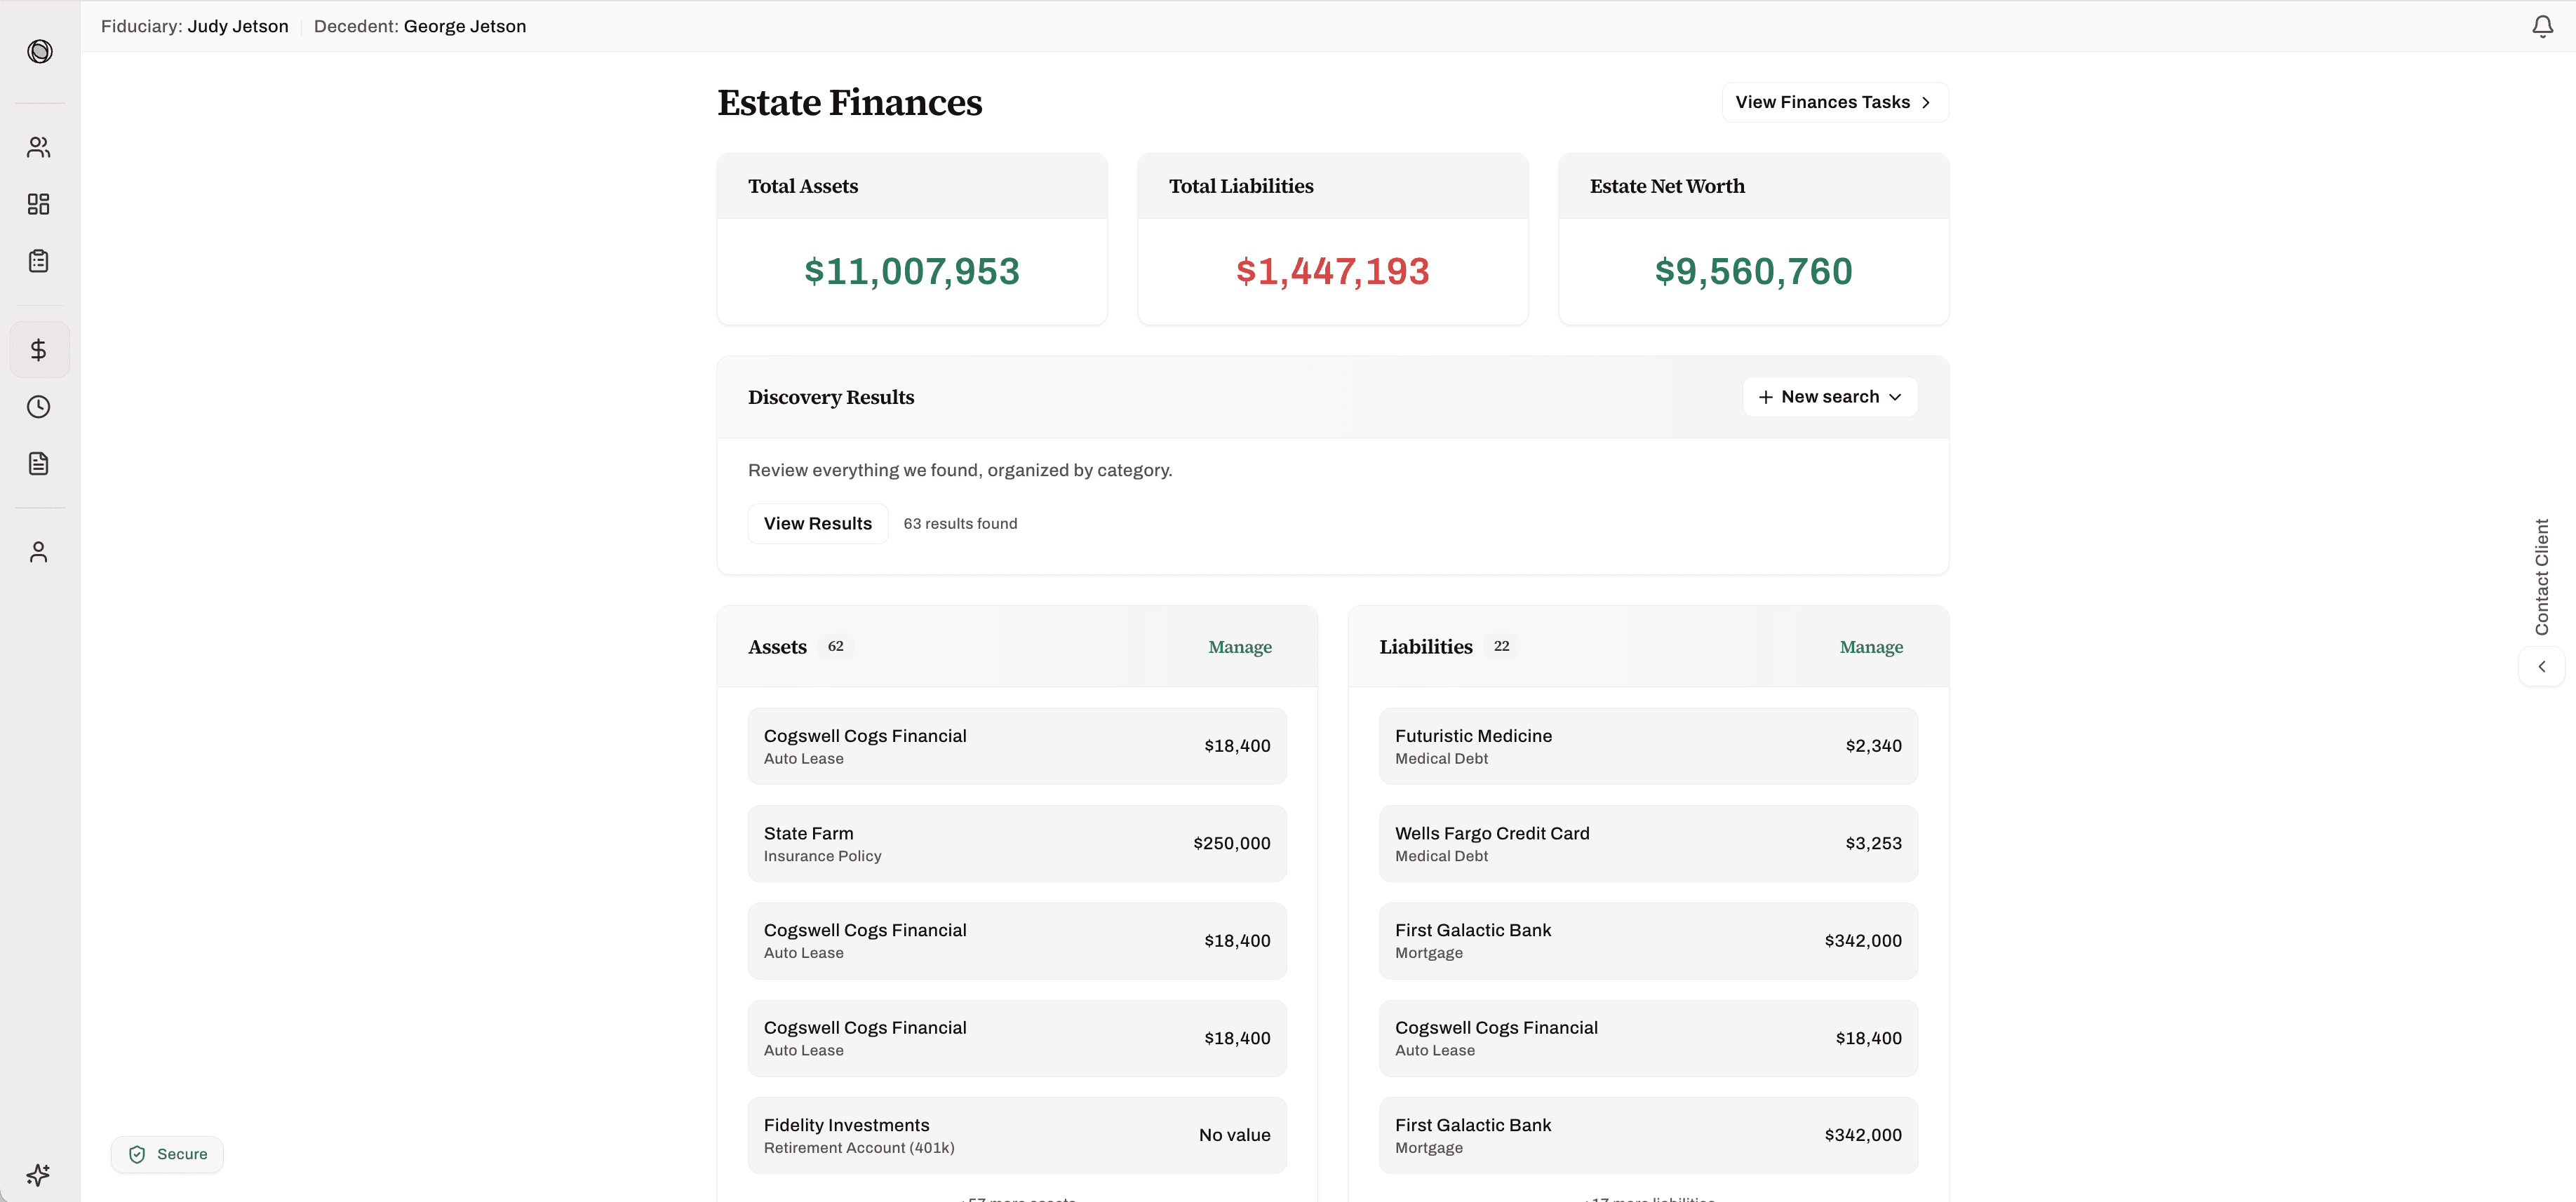Select the dollar sign Finances icon
Screen dimensions: 2576x1202
[39, 350]
